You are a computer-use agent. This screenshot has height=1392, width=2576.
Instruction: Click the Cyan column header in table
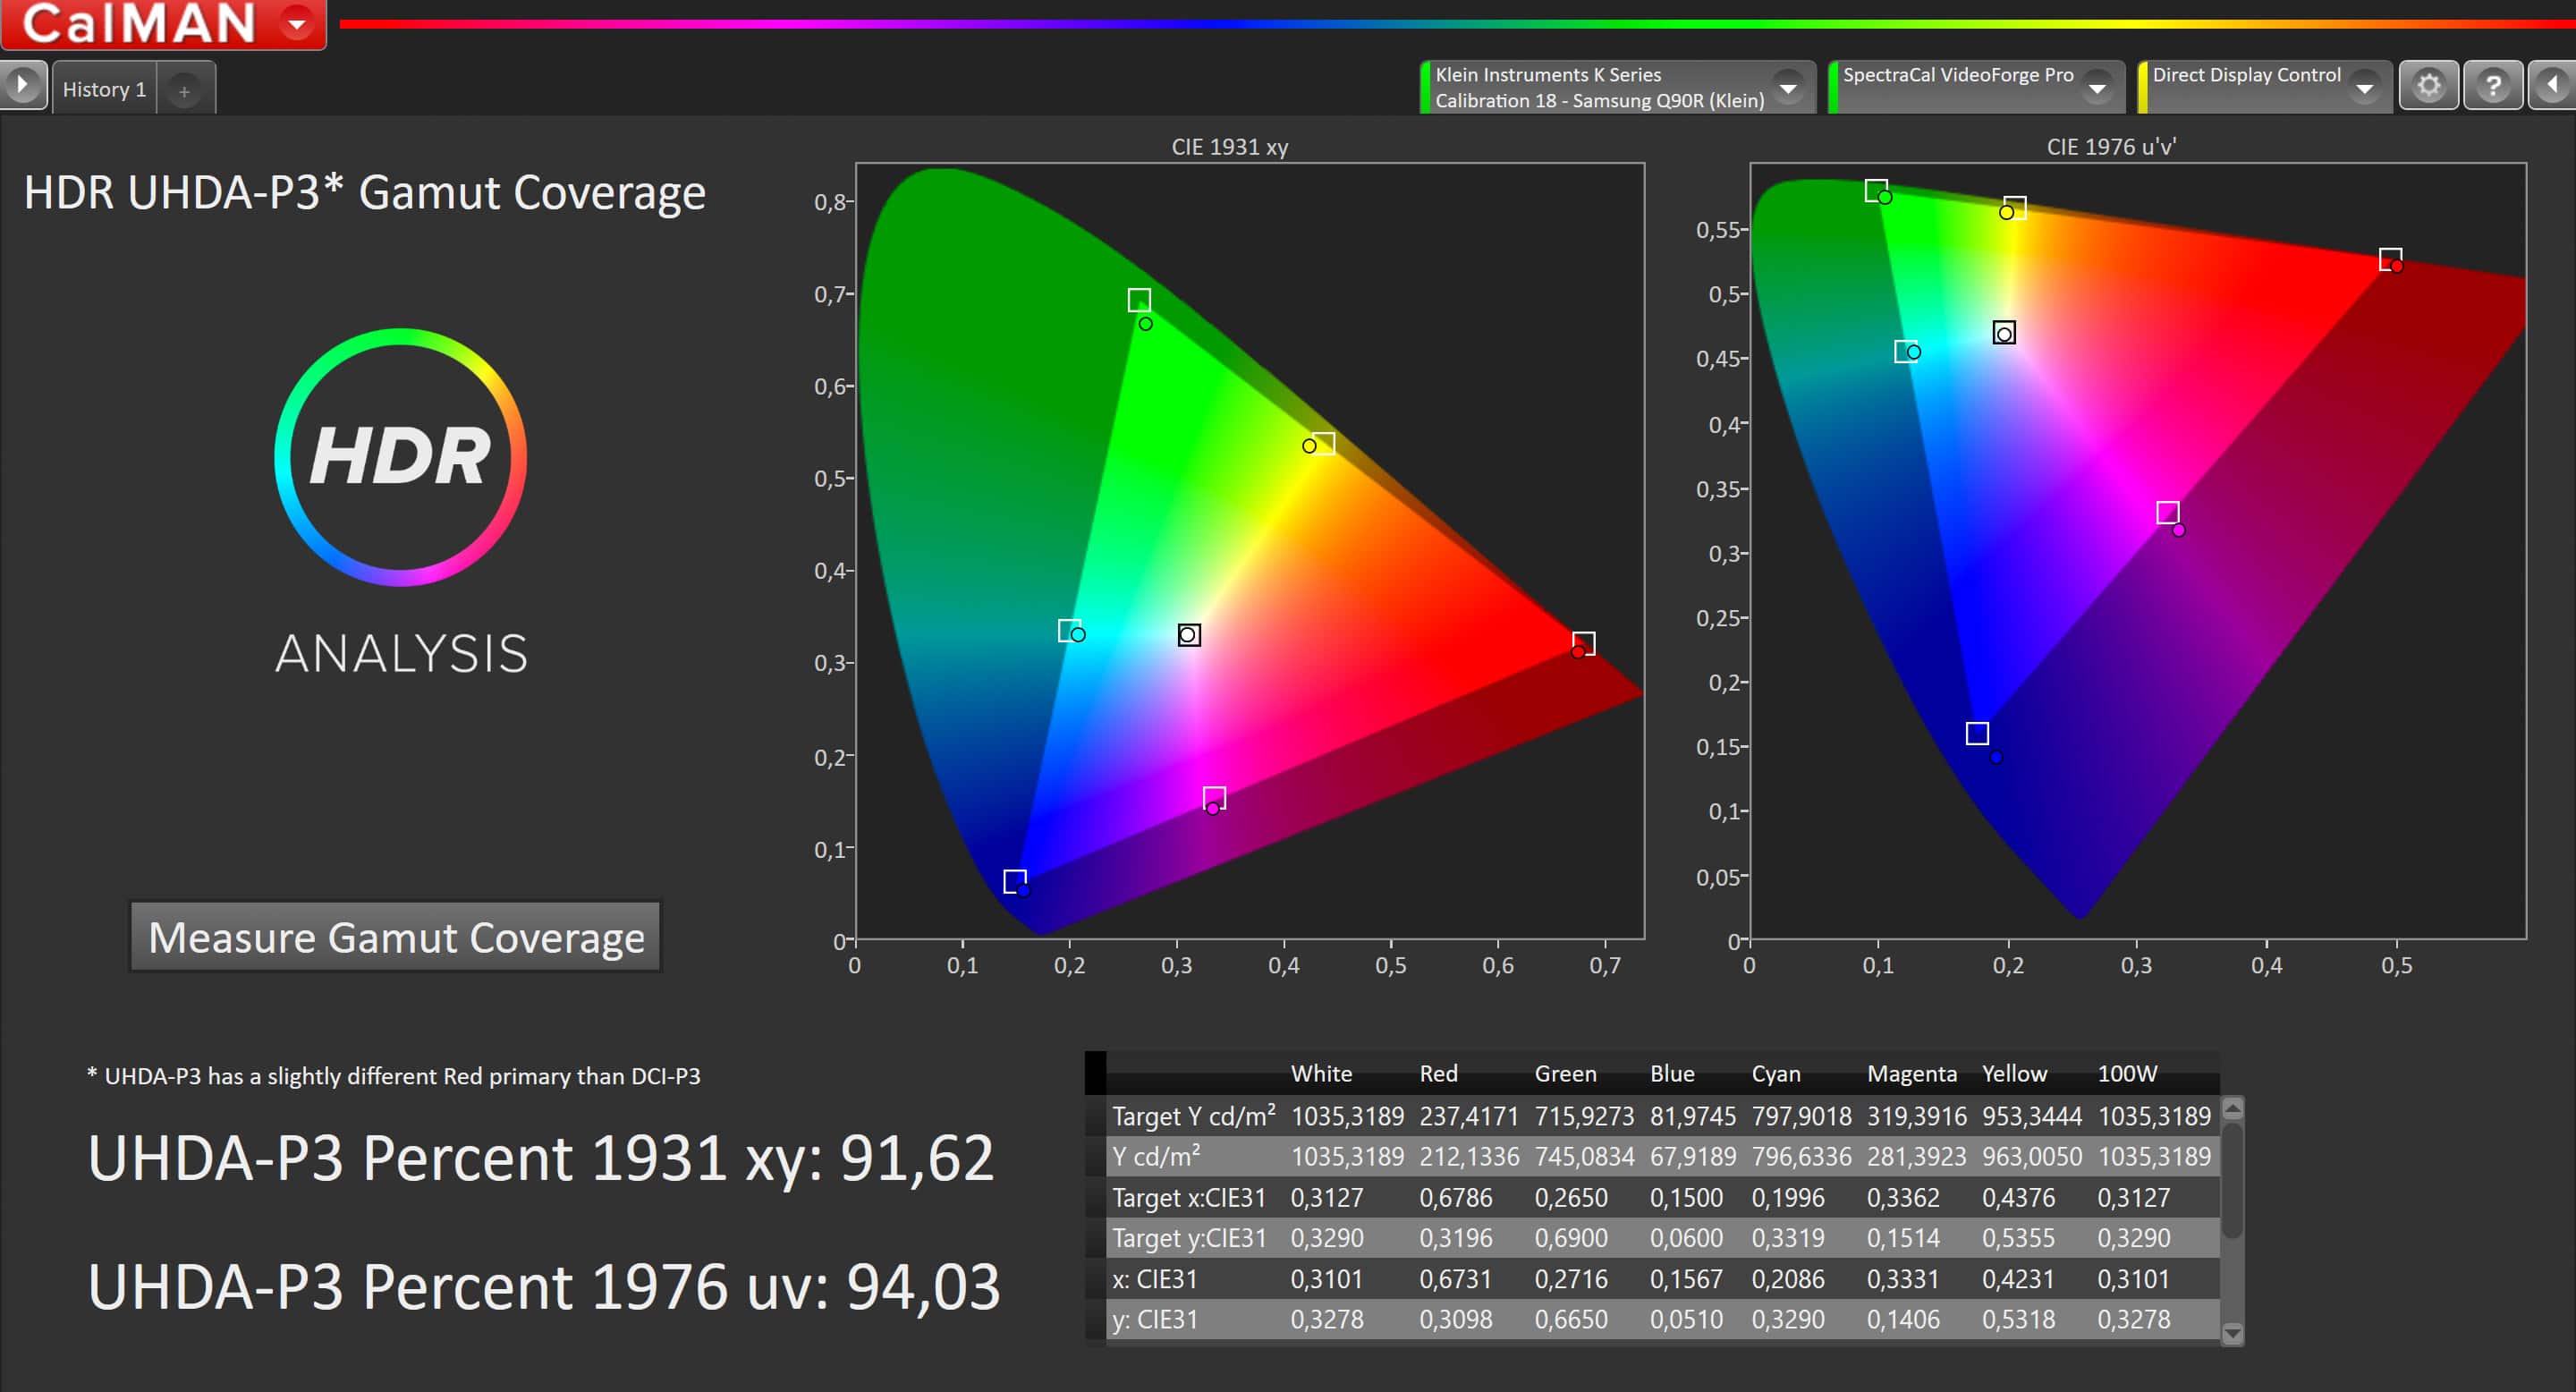pos(1776,1073)
